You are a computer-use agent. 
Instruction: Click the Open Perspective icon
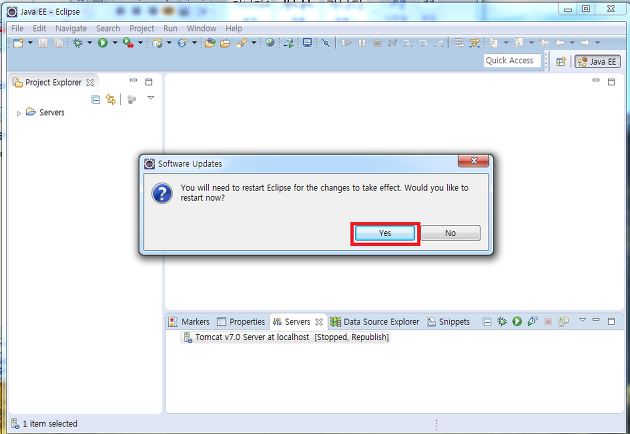[x=561, y=61]
